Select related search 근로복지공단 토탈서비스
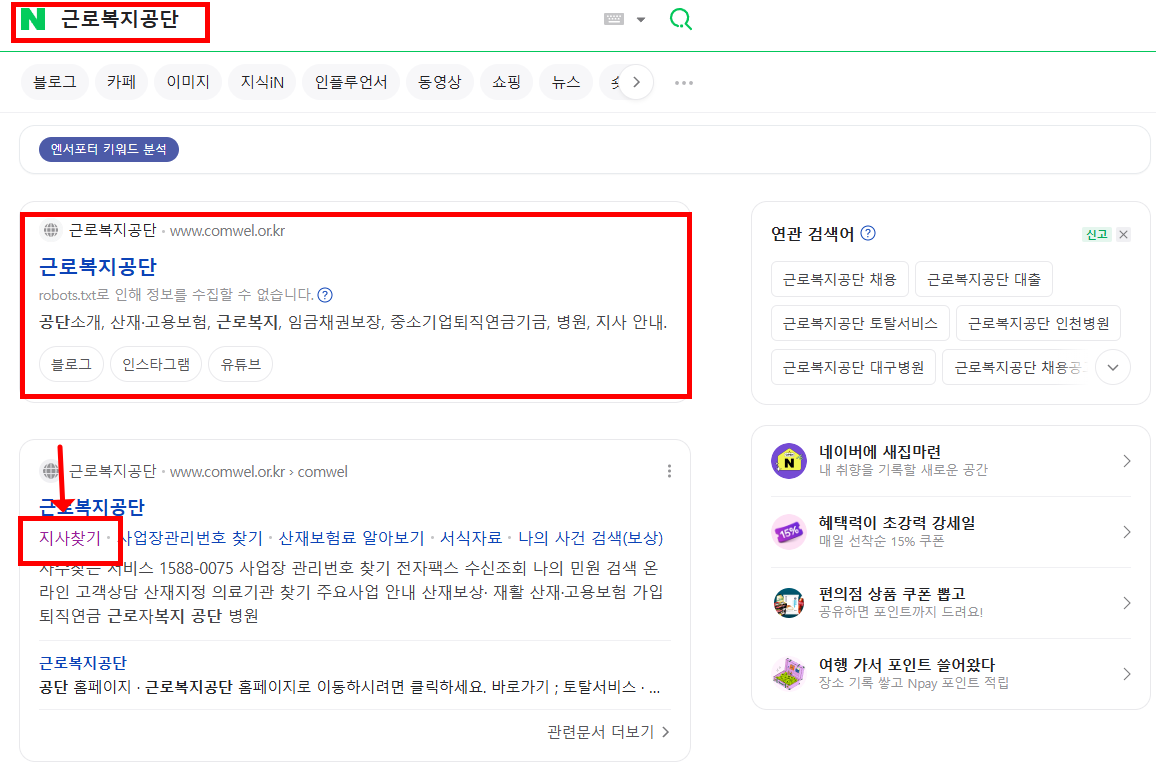The image size is (1156, 763). click(x=860, y=324)
